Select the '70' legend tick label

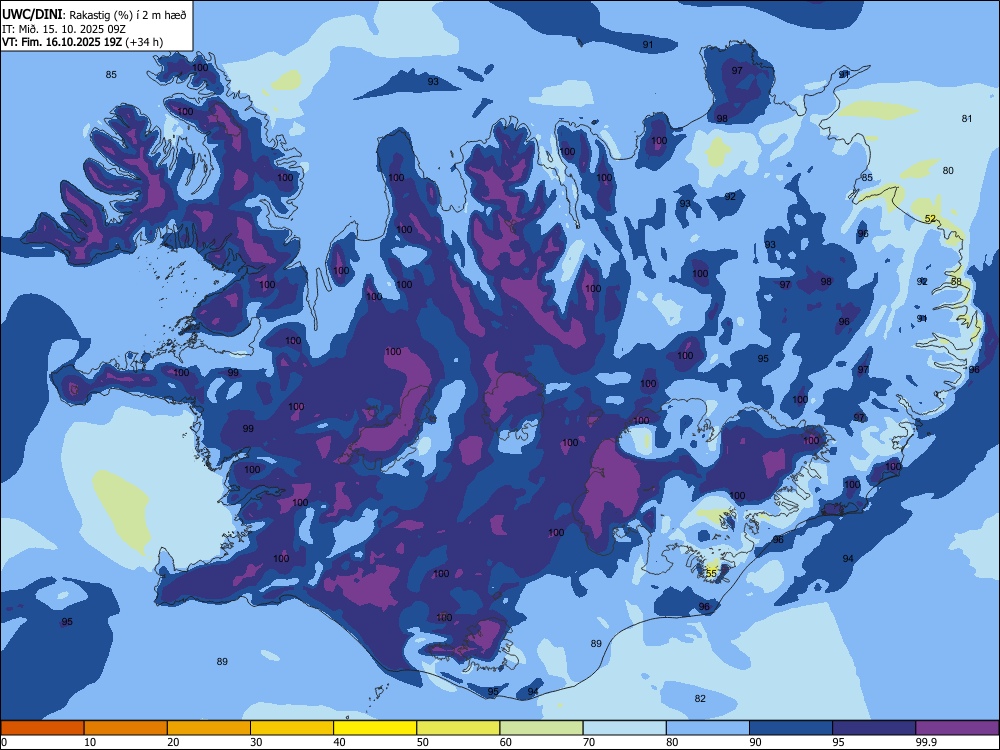tap(589, 742)
